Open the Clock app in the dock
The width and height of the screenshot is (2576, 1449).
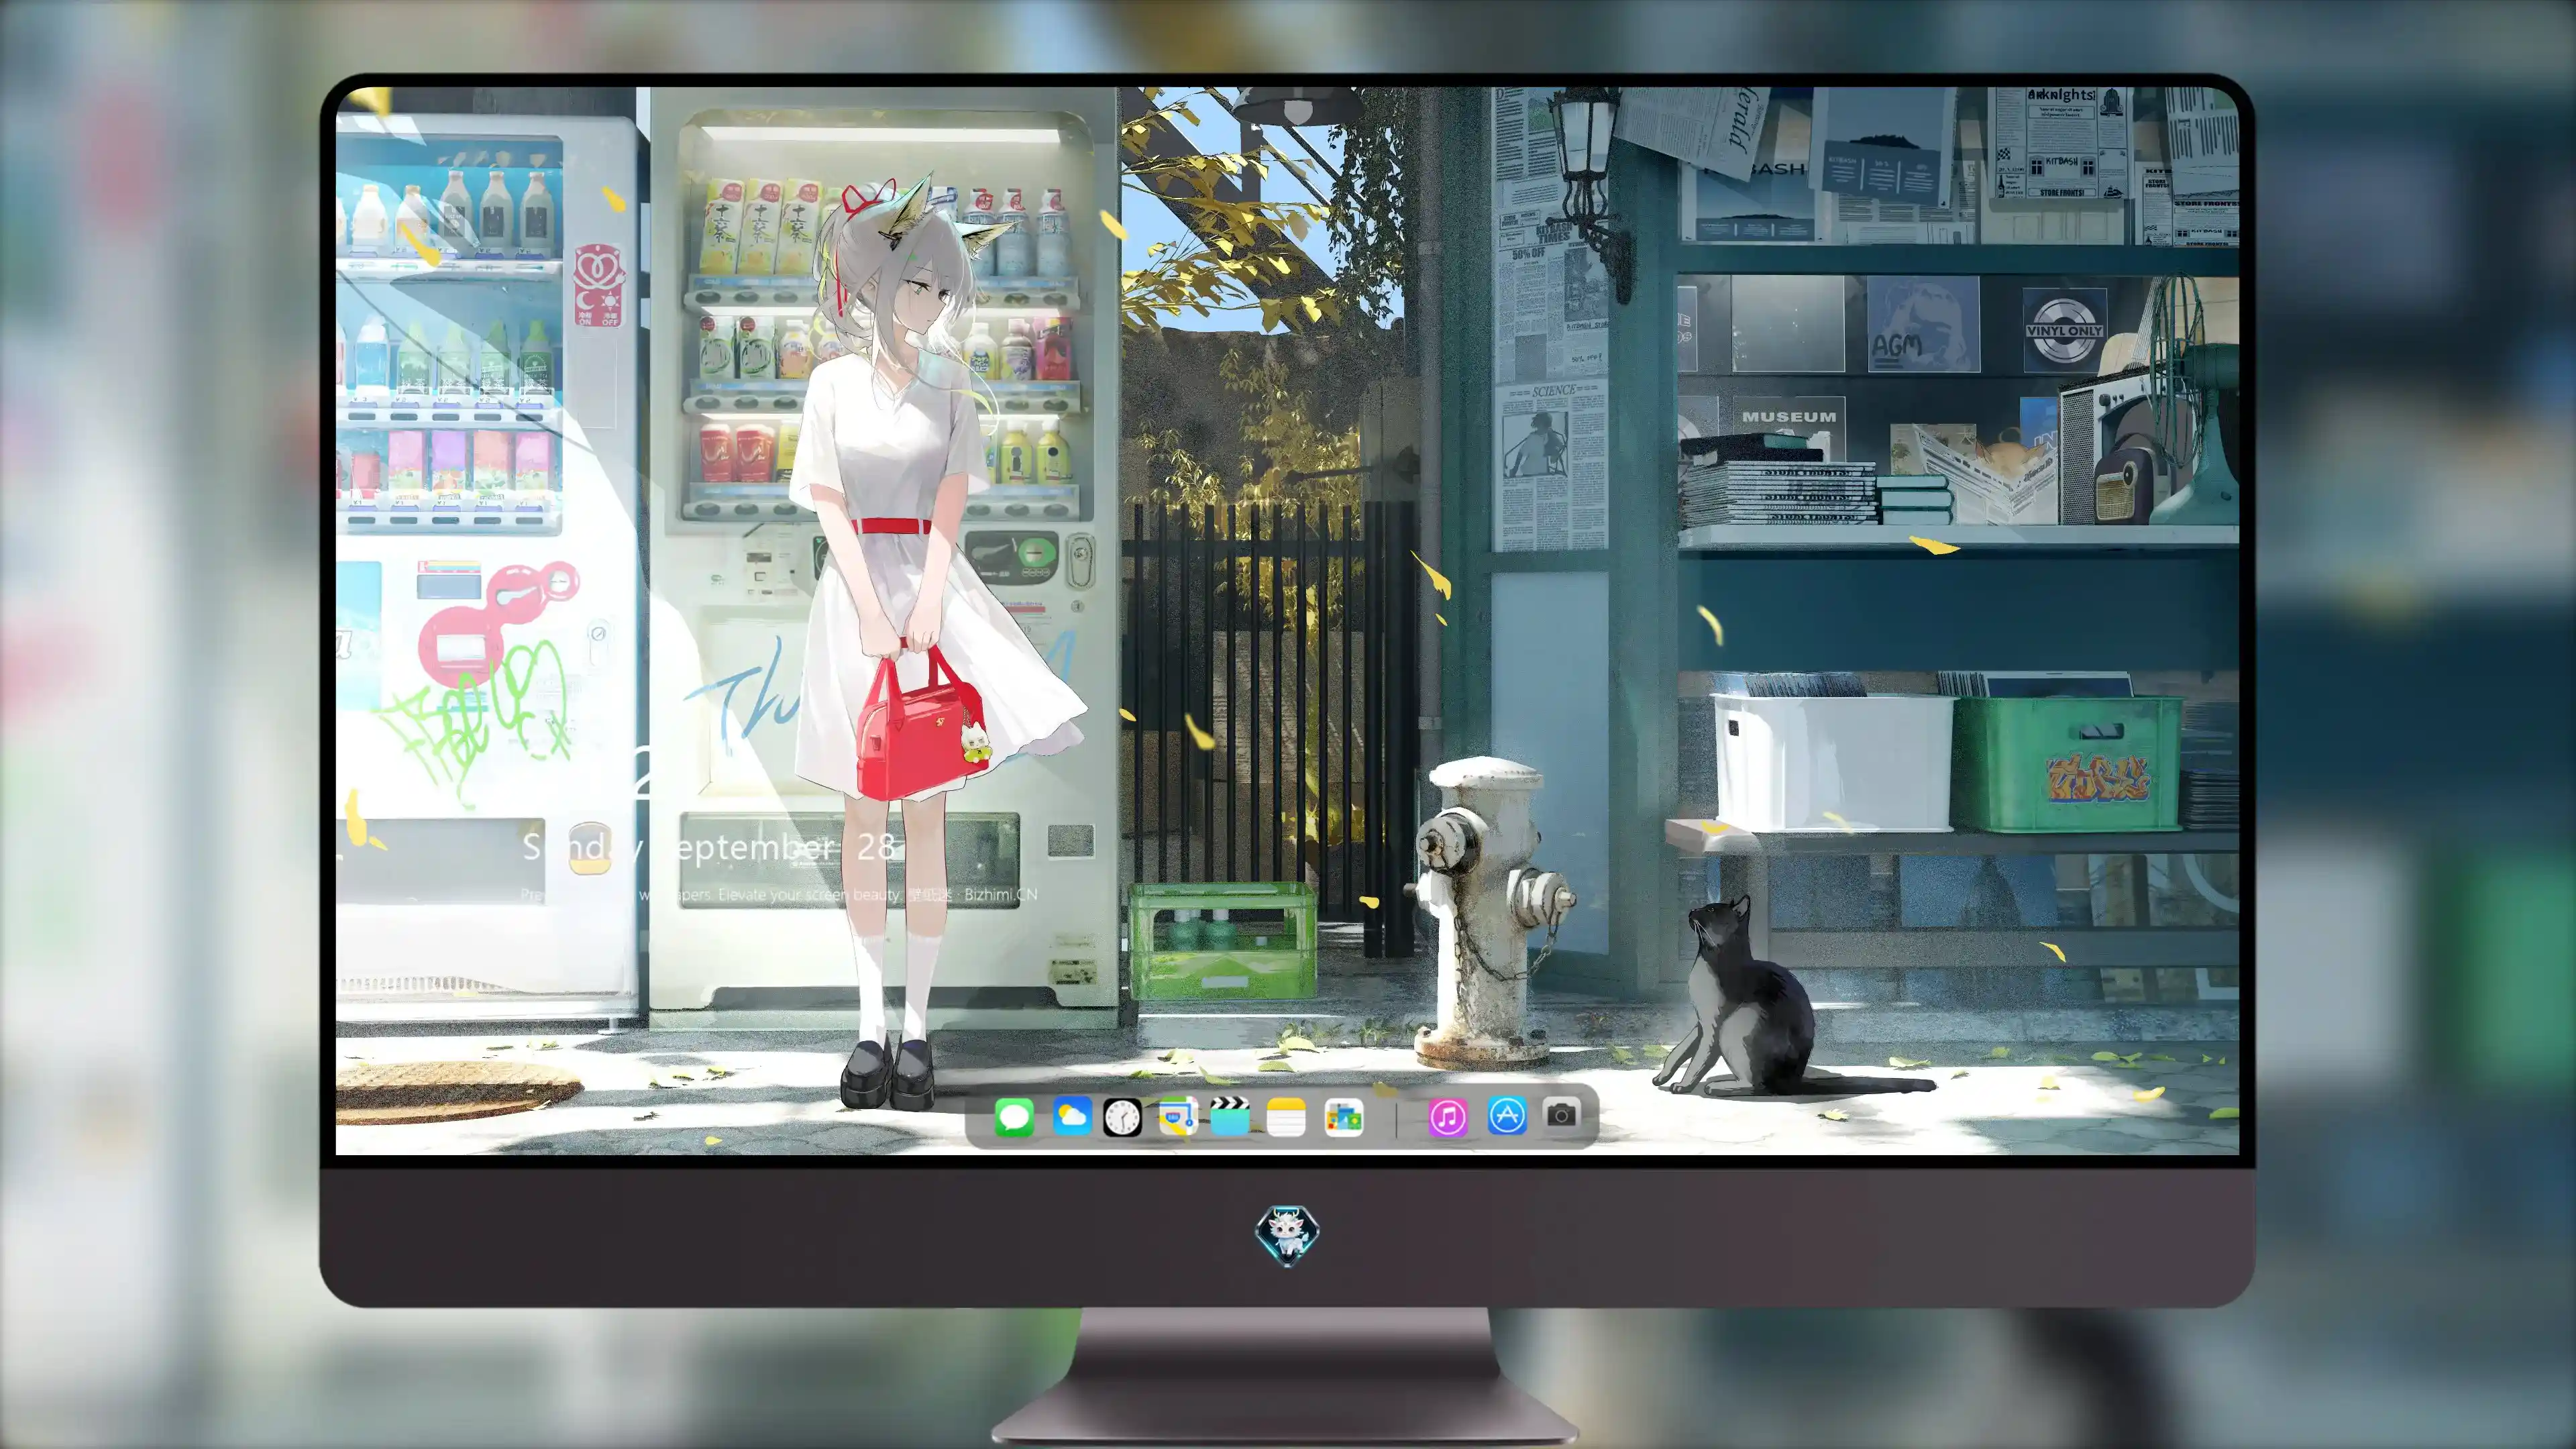(x=1122, y=1117)
